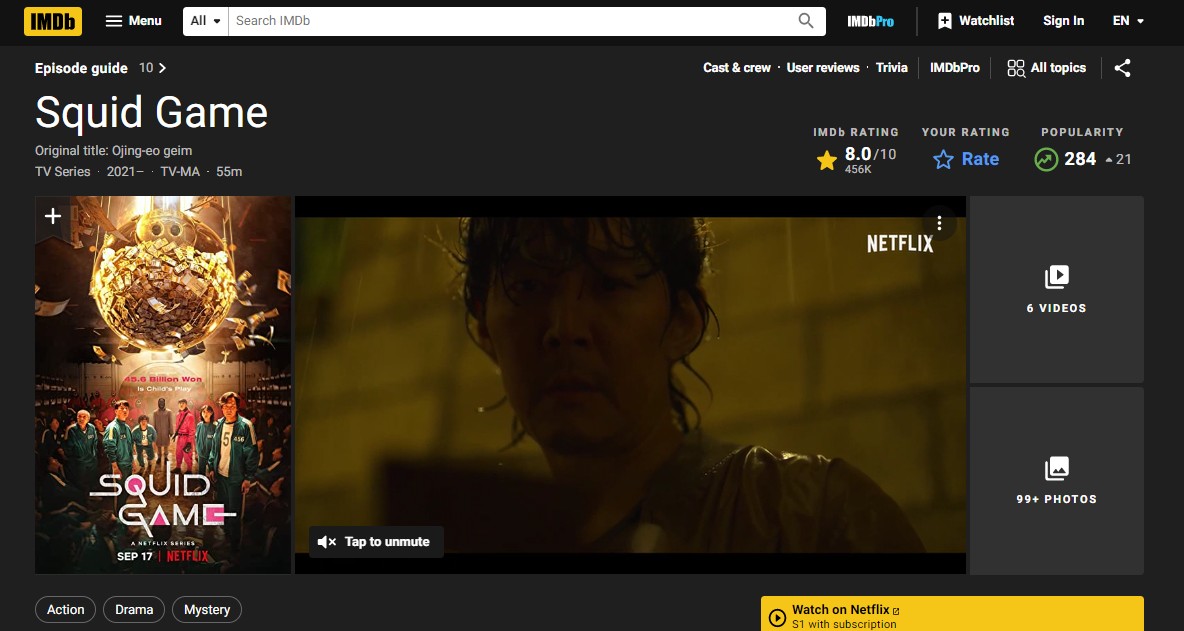Viewport: 1184px width, 631px height.
Task: Open Watchlist from the header
Action: 976,21
